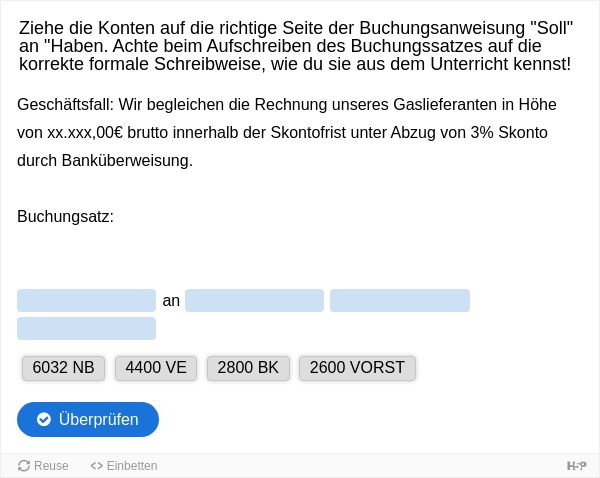
Task: Open the Reuse link
Action: (x=43, y=466)
